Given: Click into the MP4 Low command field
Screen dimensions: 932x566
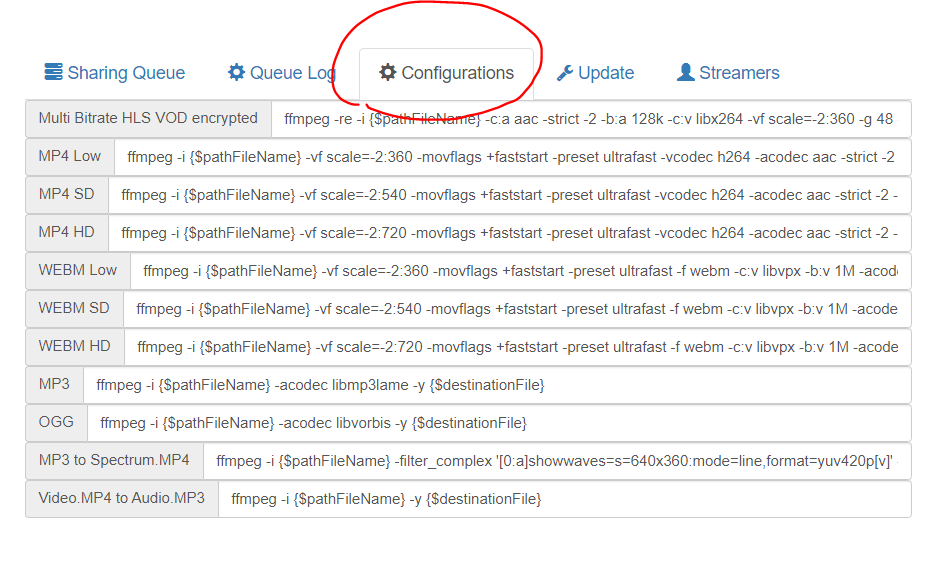Looking at the screenshot, I should (512, 157).
